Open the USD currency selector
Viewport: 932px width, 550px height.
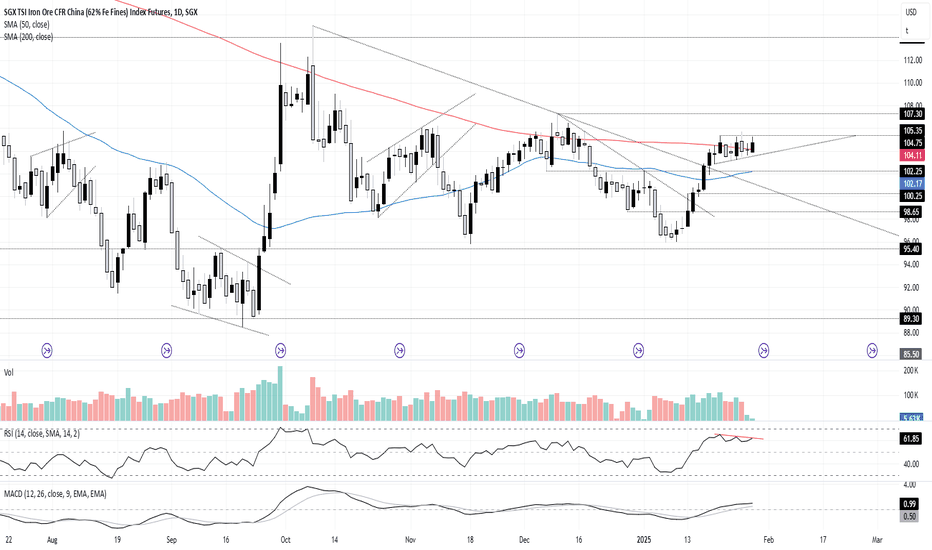pyautogui.click(x=911, y=12)
